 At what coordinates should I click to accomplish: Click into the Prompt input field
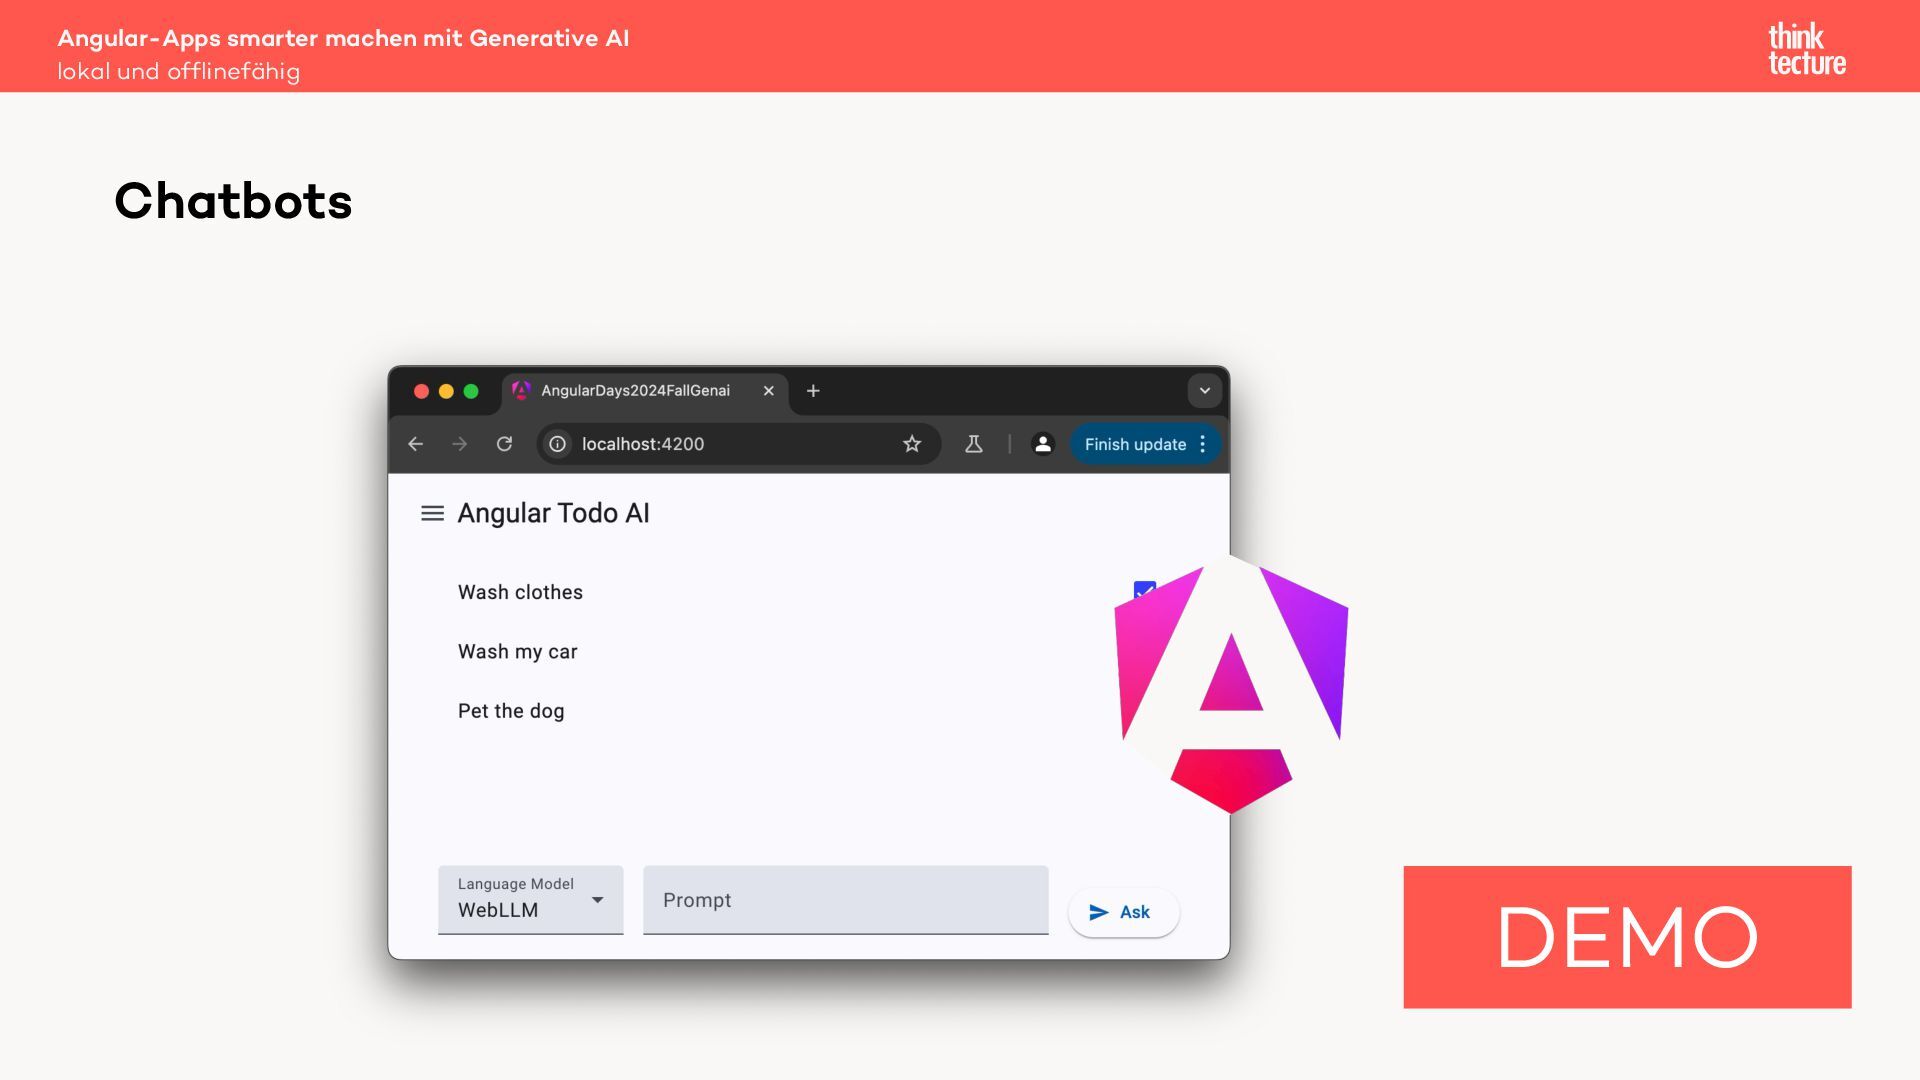[x=846, y=900]
